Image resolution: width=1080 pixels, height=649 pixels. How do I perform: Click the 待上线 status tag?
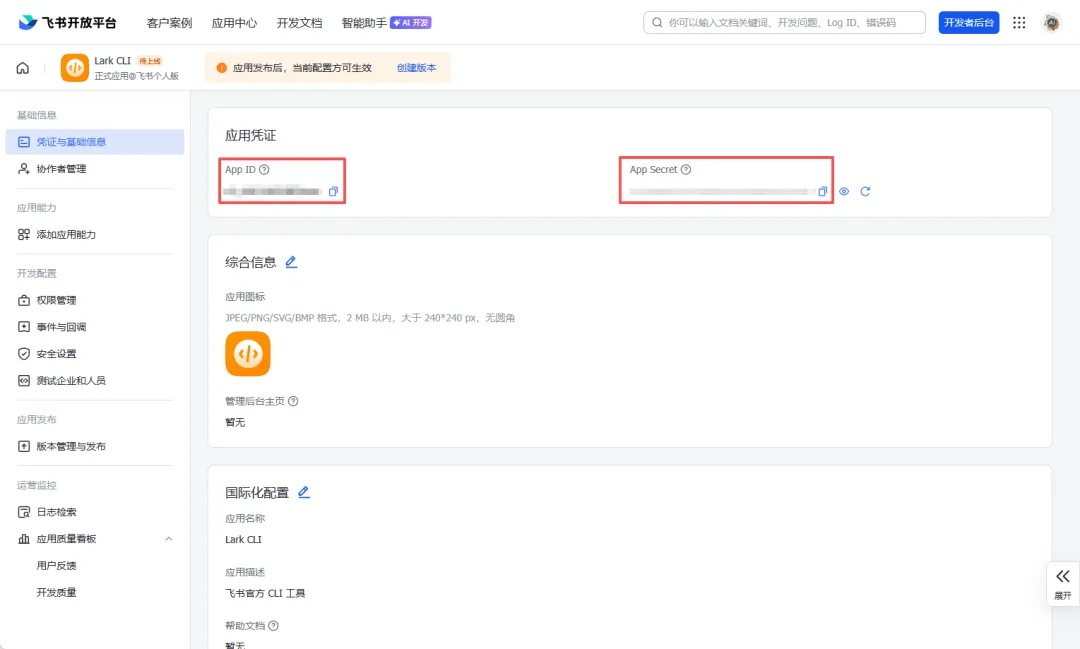(149, 61)
